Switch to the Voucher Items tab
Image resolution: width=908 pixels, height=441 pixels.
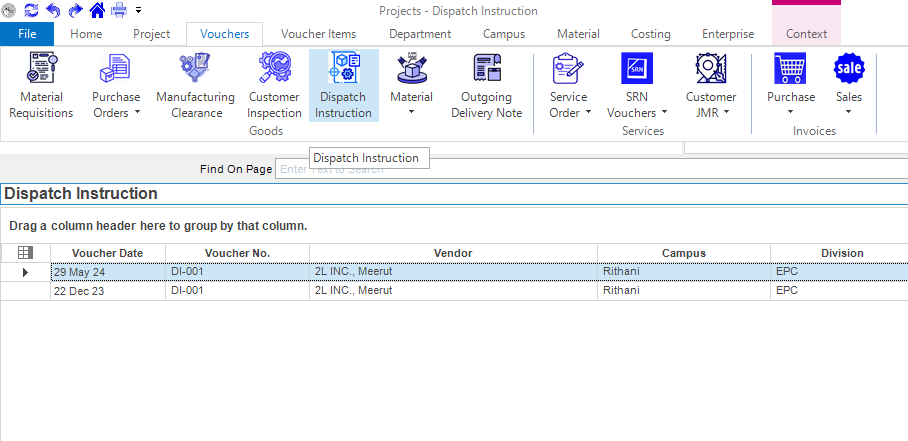click(318, 34)
